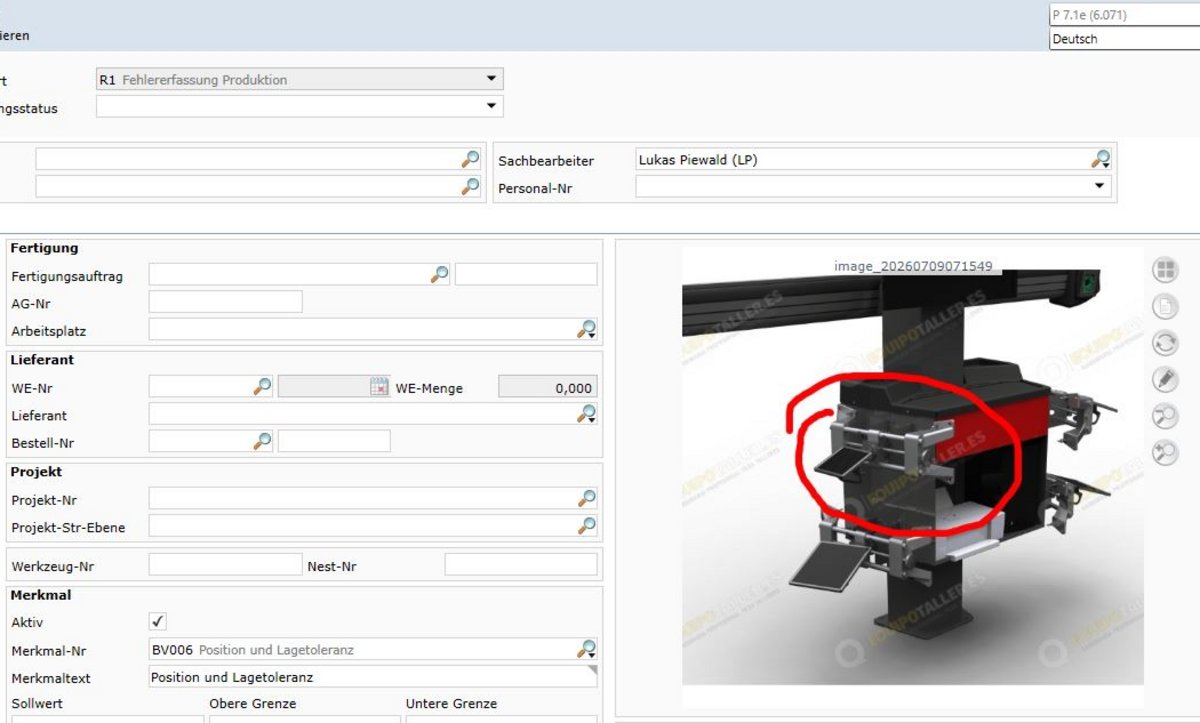This screenshot has height=723, width=1200.
Task: Toggle the Aktiv checkbox
Action: pyautogui.click(x=158, y=622)
